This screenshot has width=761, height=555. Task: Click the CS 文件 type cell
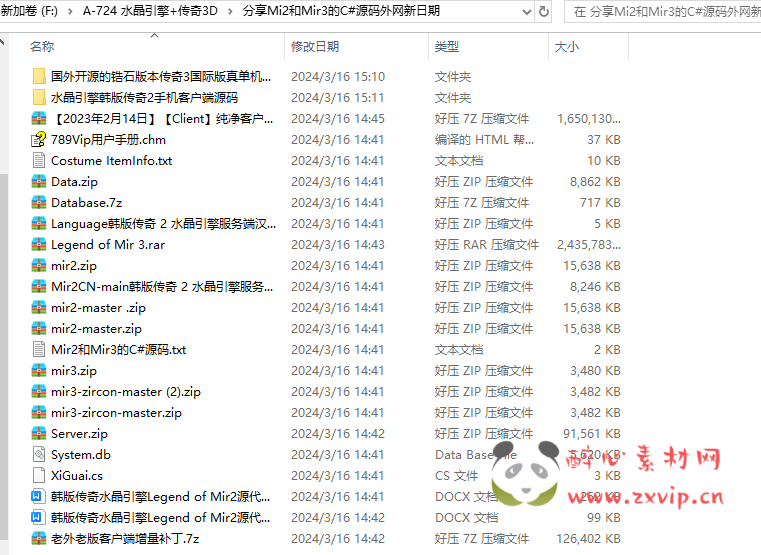coord(456,475)
